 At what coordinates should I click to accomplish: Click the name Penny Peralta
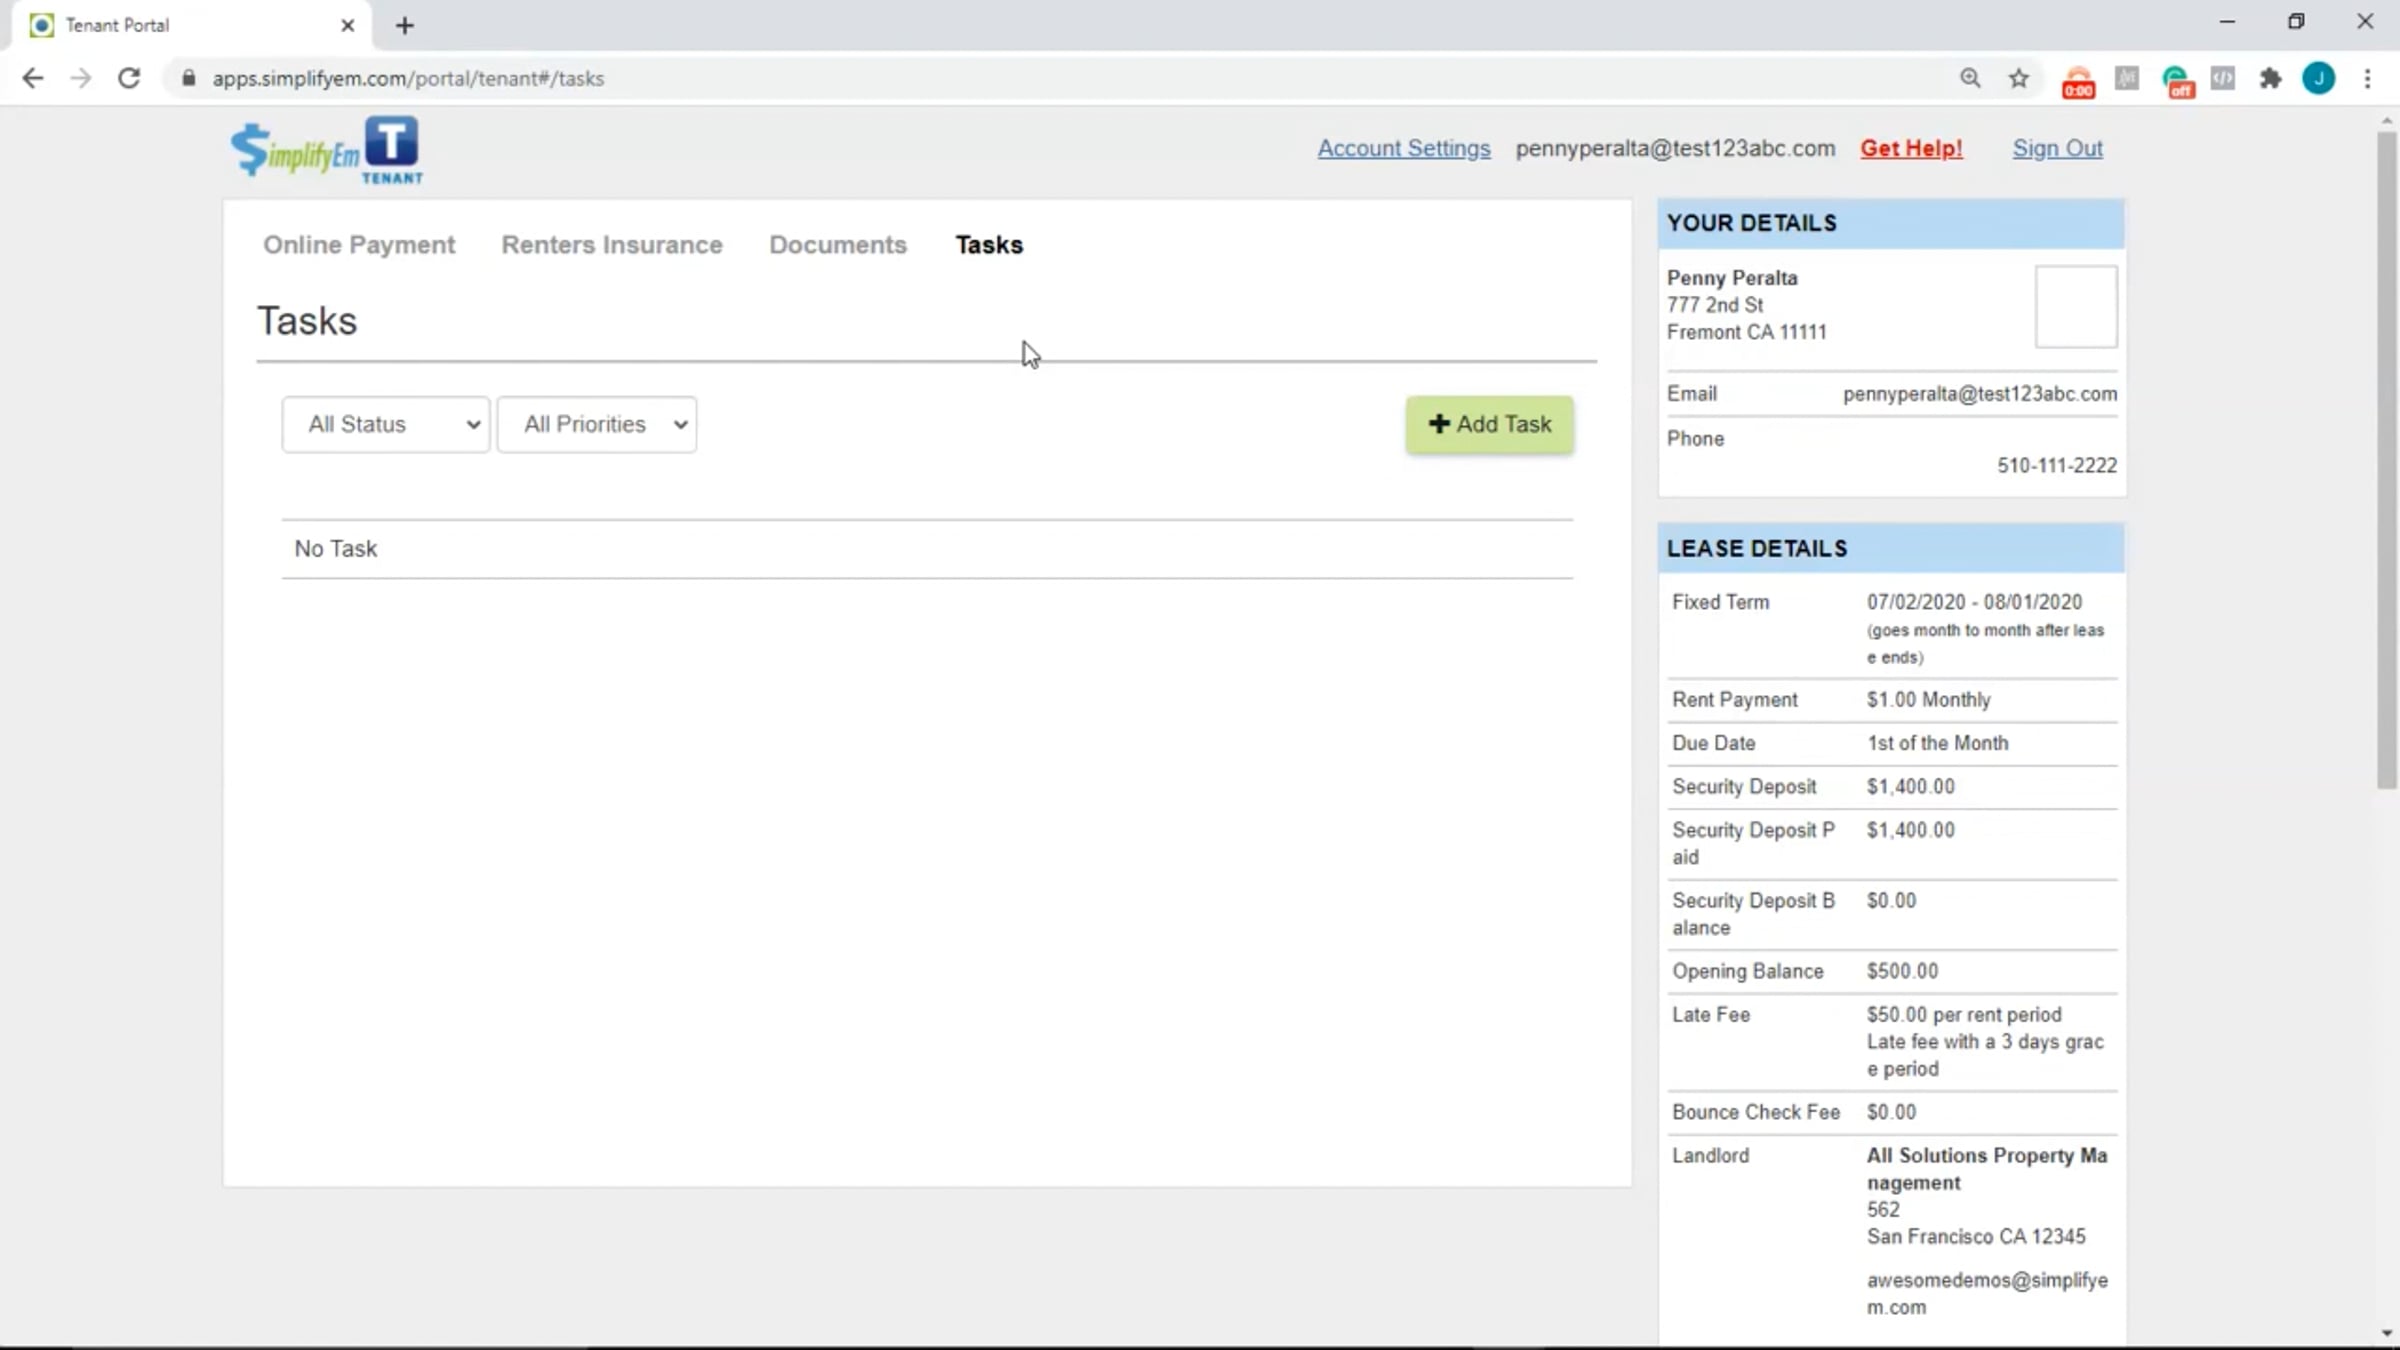(1732, 278)
